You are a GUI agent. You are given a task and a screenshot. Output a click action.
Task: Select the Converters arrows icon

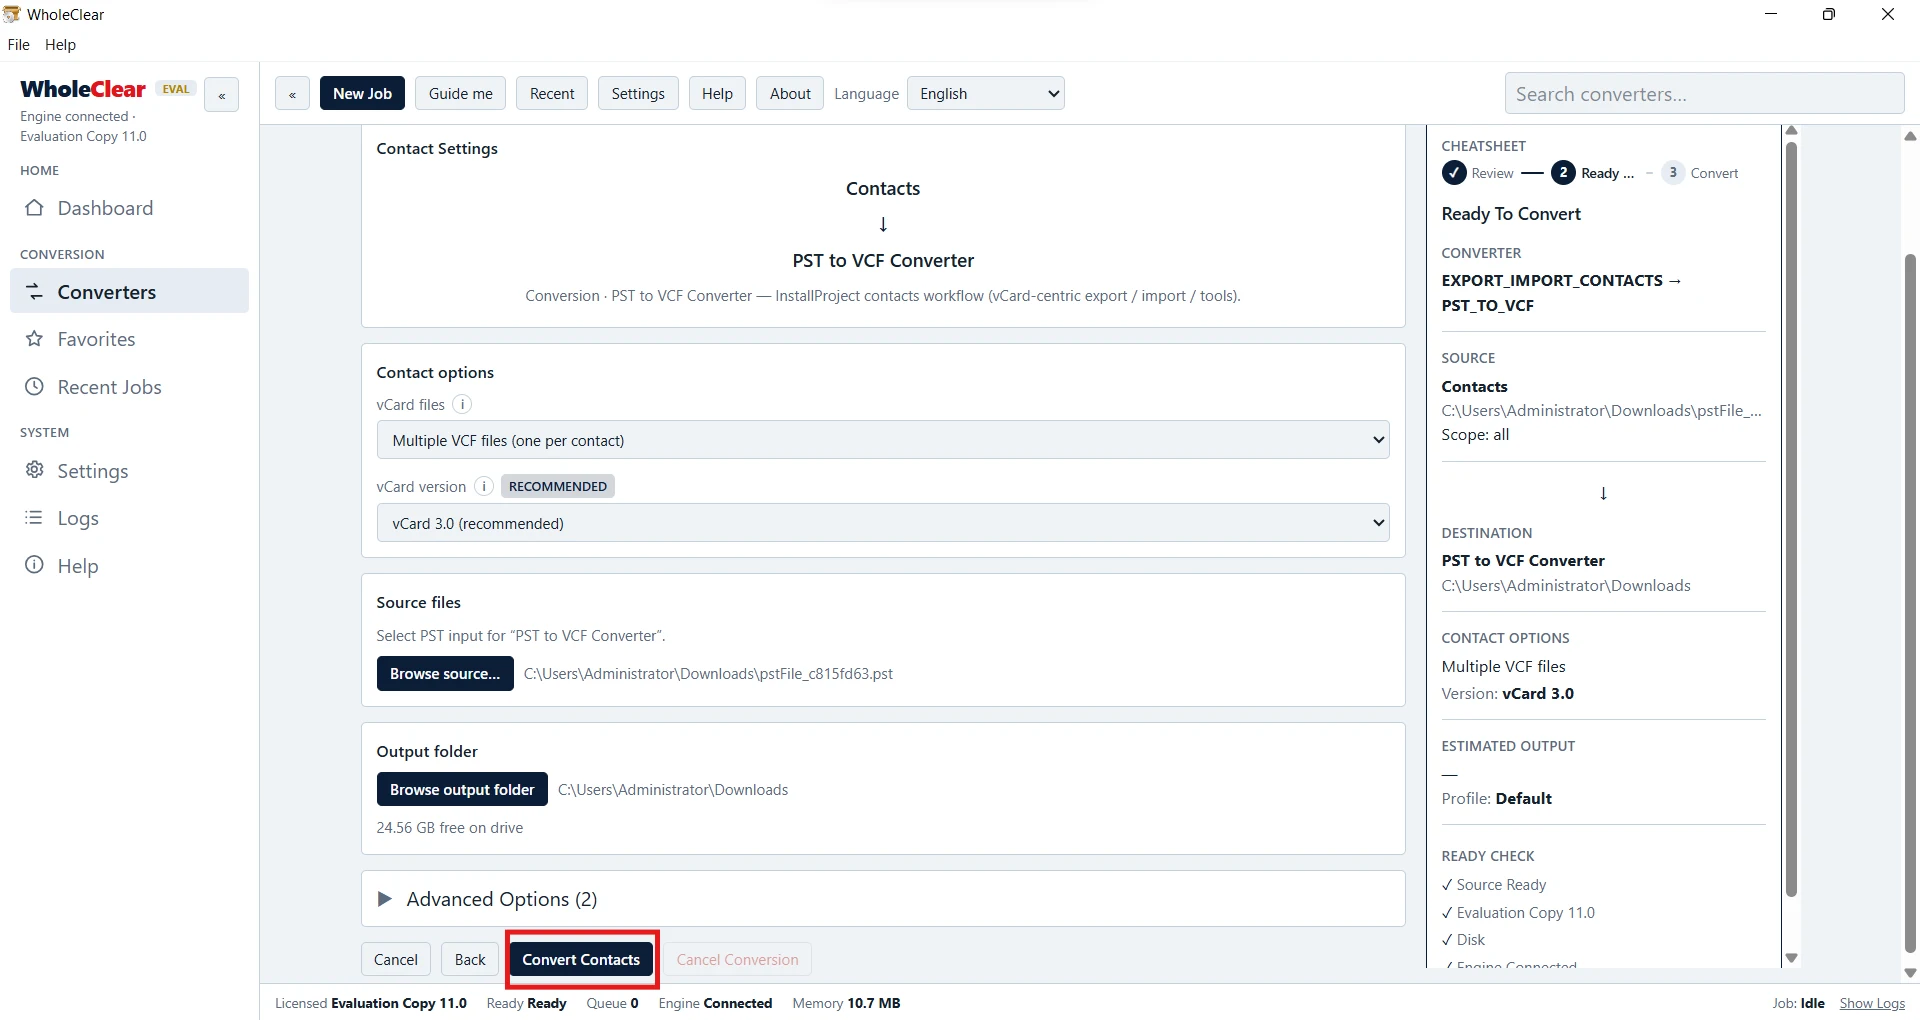point(34,292)
